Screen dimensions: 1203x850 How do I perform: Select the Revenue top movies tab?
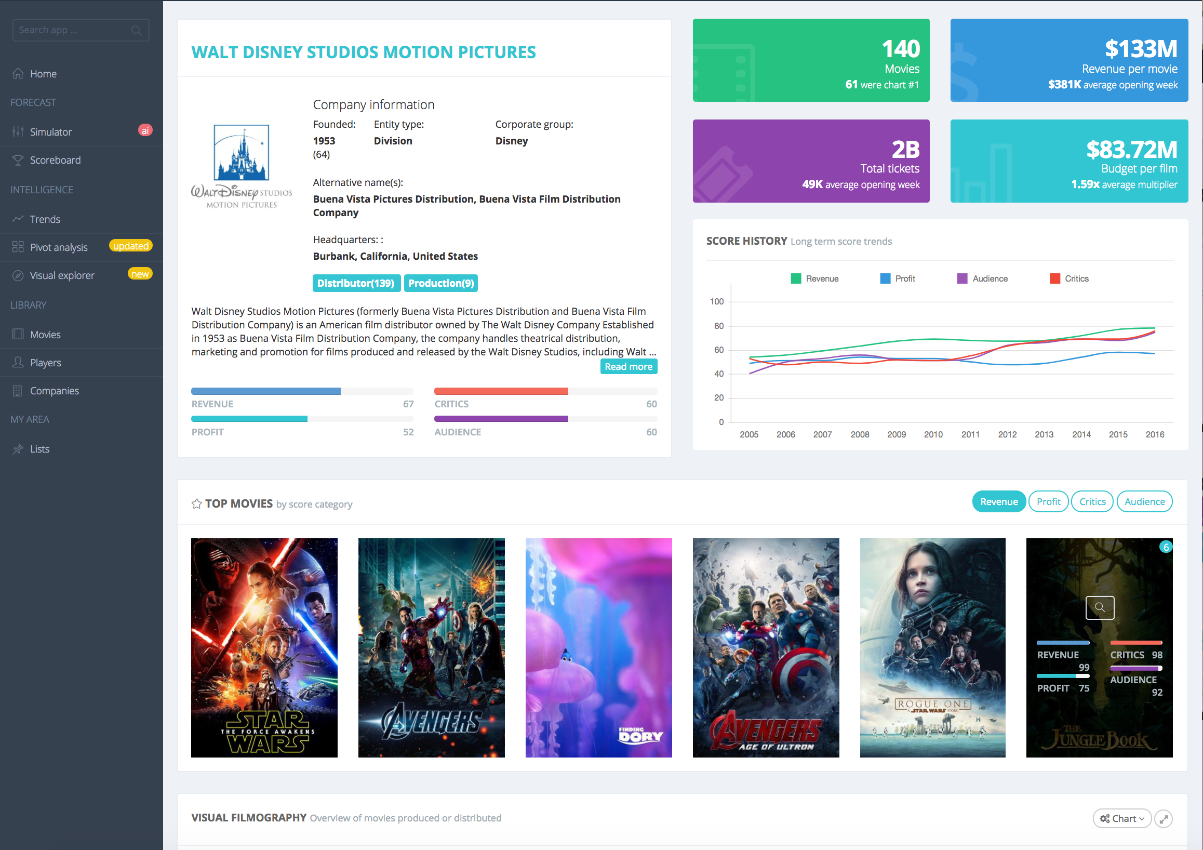click(x=999, y=502)
